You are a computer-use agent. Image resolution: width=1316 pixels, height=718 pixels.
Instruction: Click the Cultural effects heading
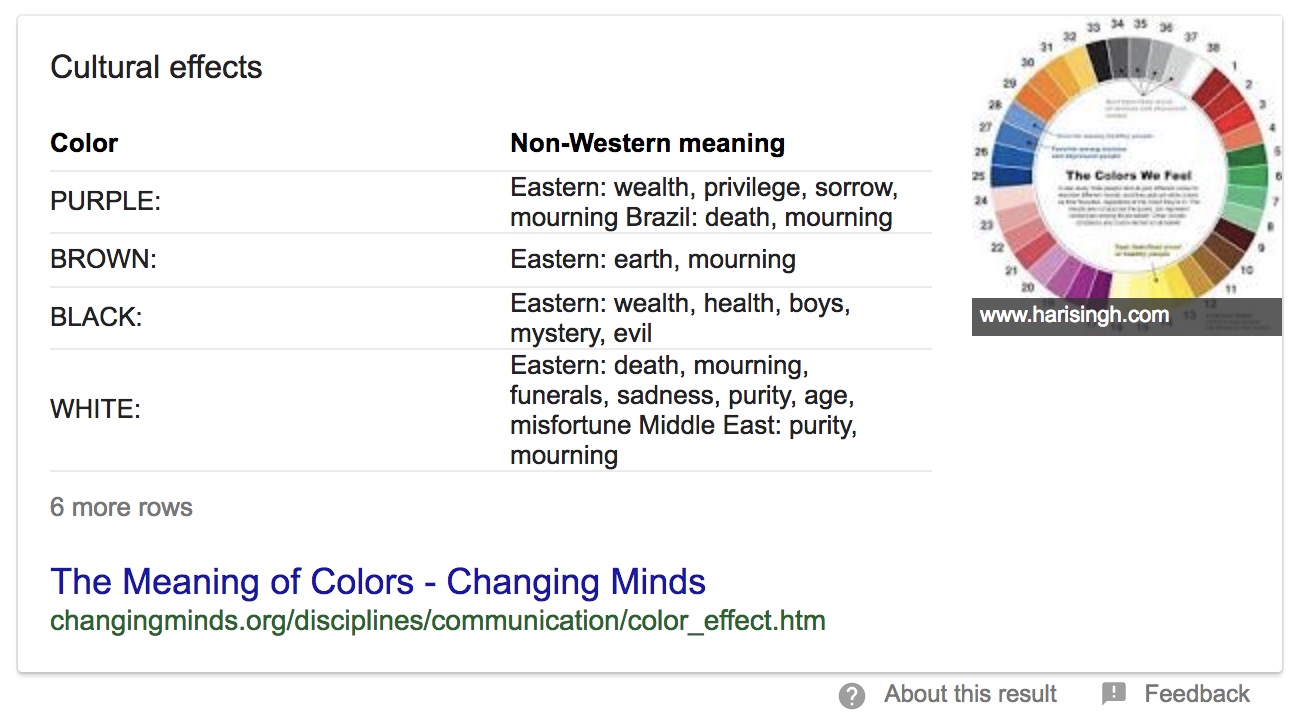pos(156,68)
